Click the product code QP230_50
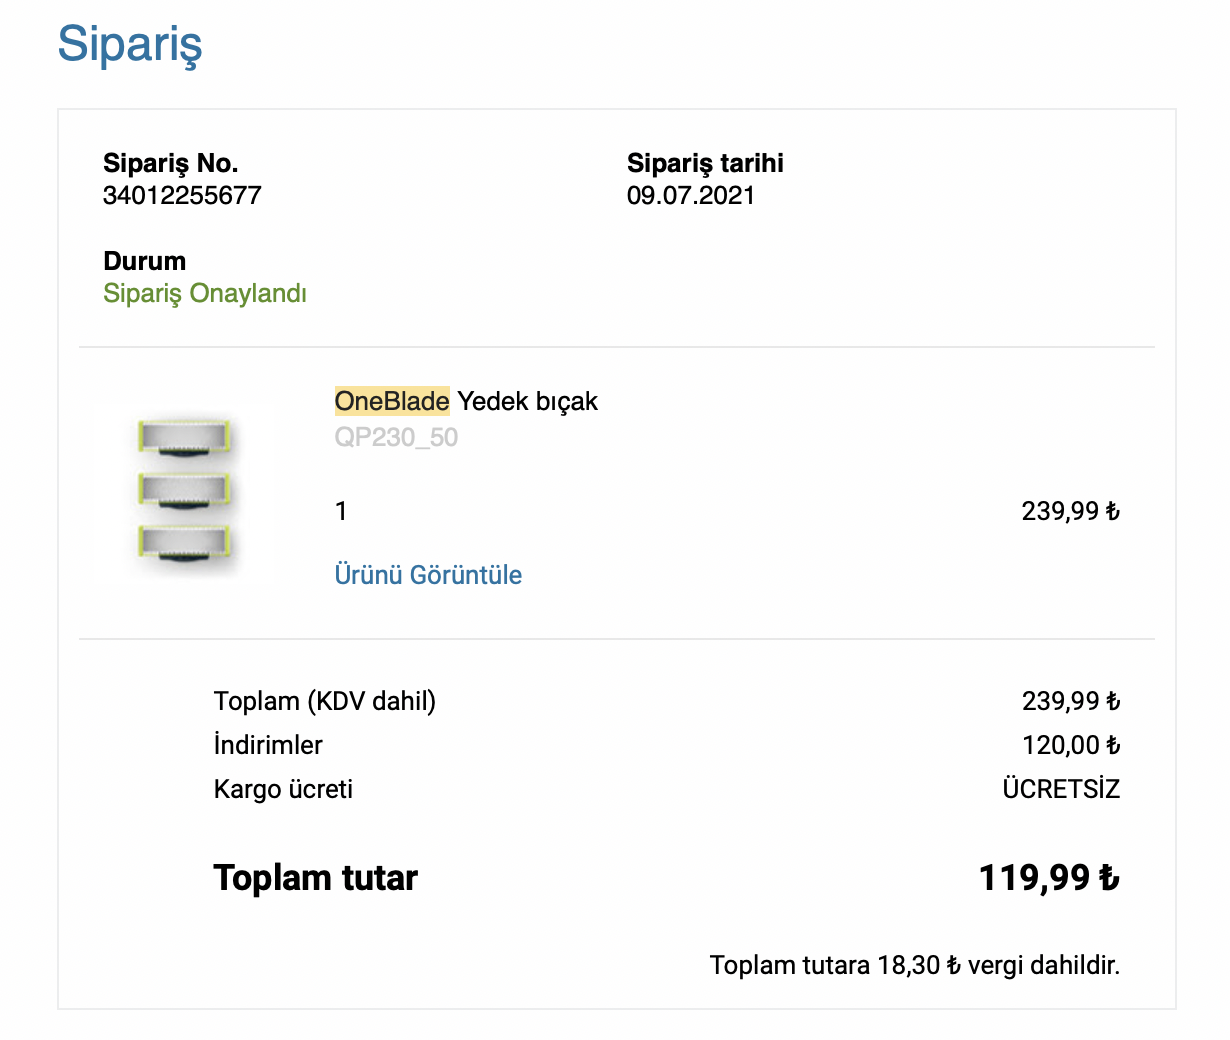Screen dimensions: 1230x1040 coord(396,437)
